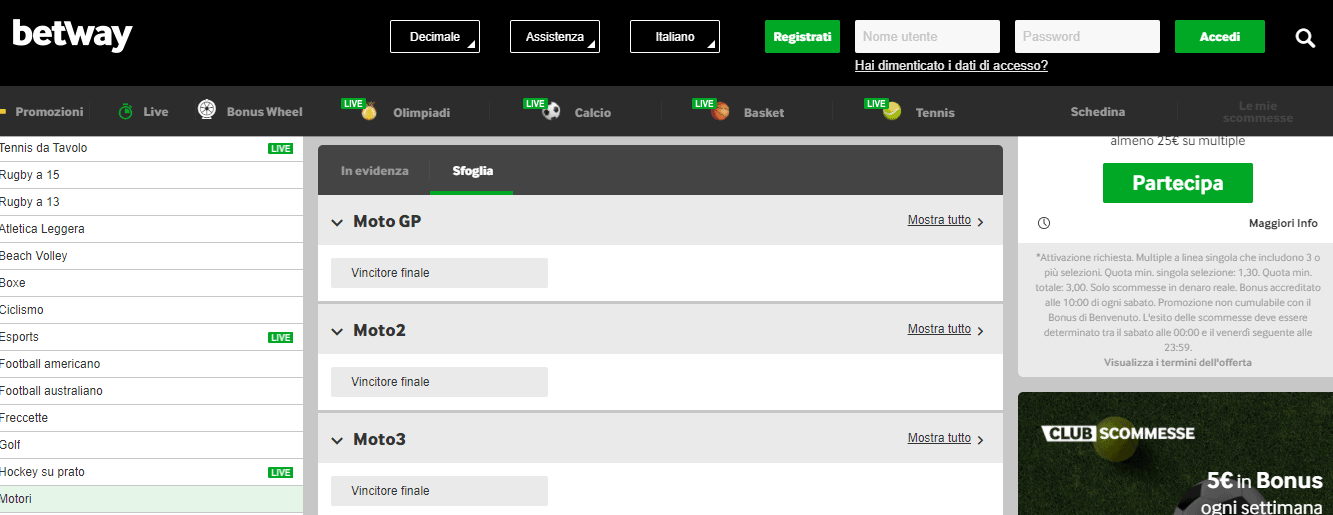Image resolution: width=1333 pixels, height=515 pixels.
Task: Select the Sfoglia tab
Action: coord(472,171)
